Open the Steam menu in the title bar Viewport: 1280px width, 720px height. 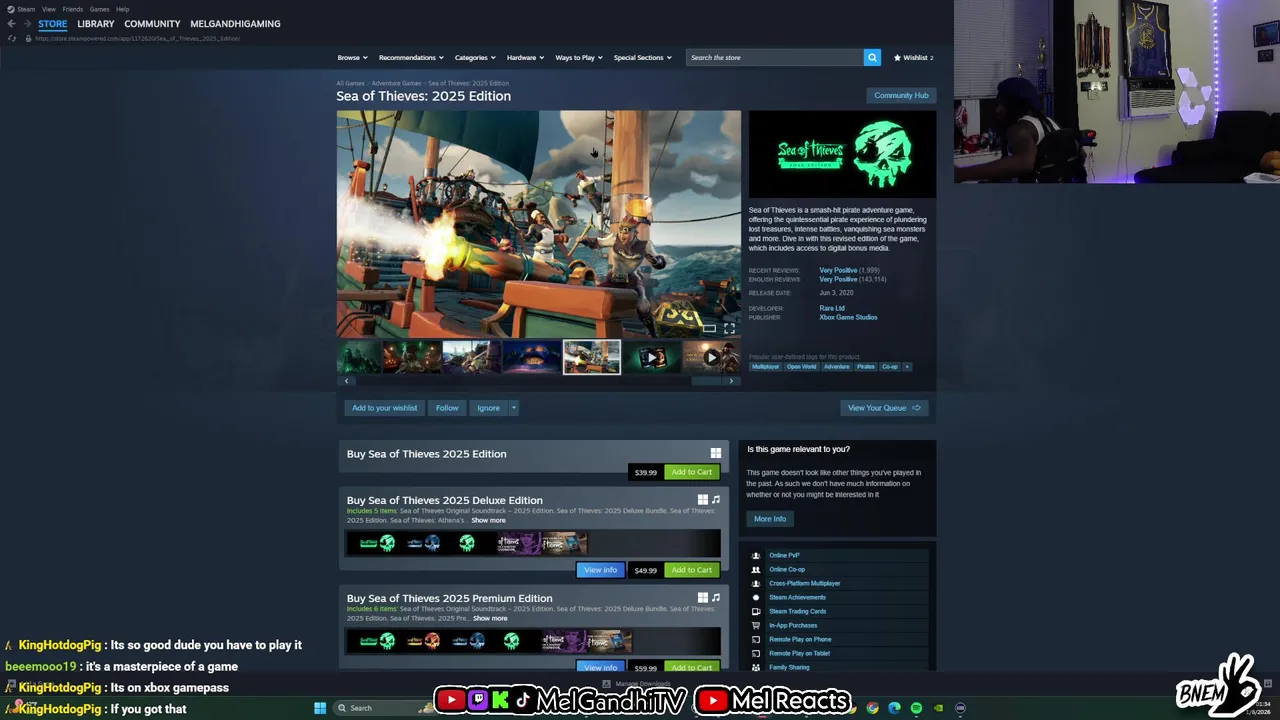tap(26, 9)
